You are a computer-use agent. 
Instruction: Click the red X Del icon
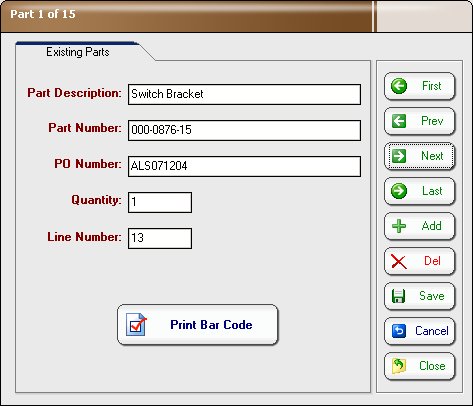399,261
